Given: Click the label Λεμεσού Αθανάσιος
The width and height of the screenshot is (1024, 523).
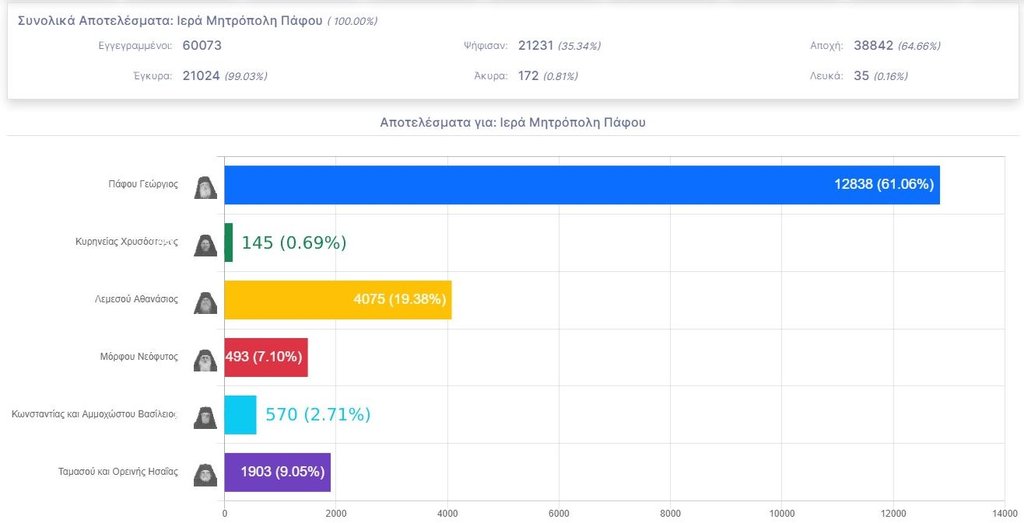Looking at the screenshot, I should coord(136,300).
